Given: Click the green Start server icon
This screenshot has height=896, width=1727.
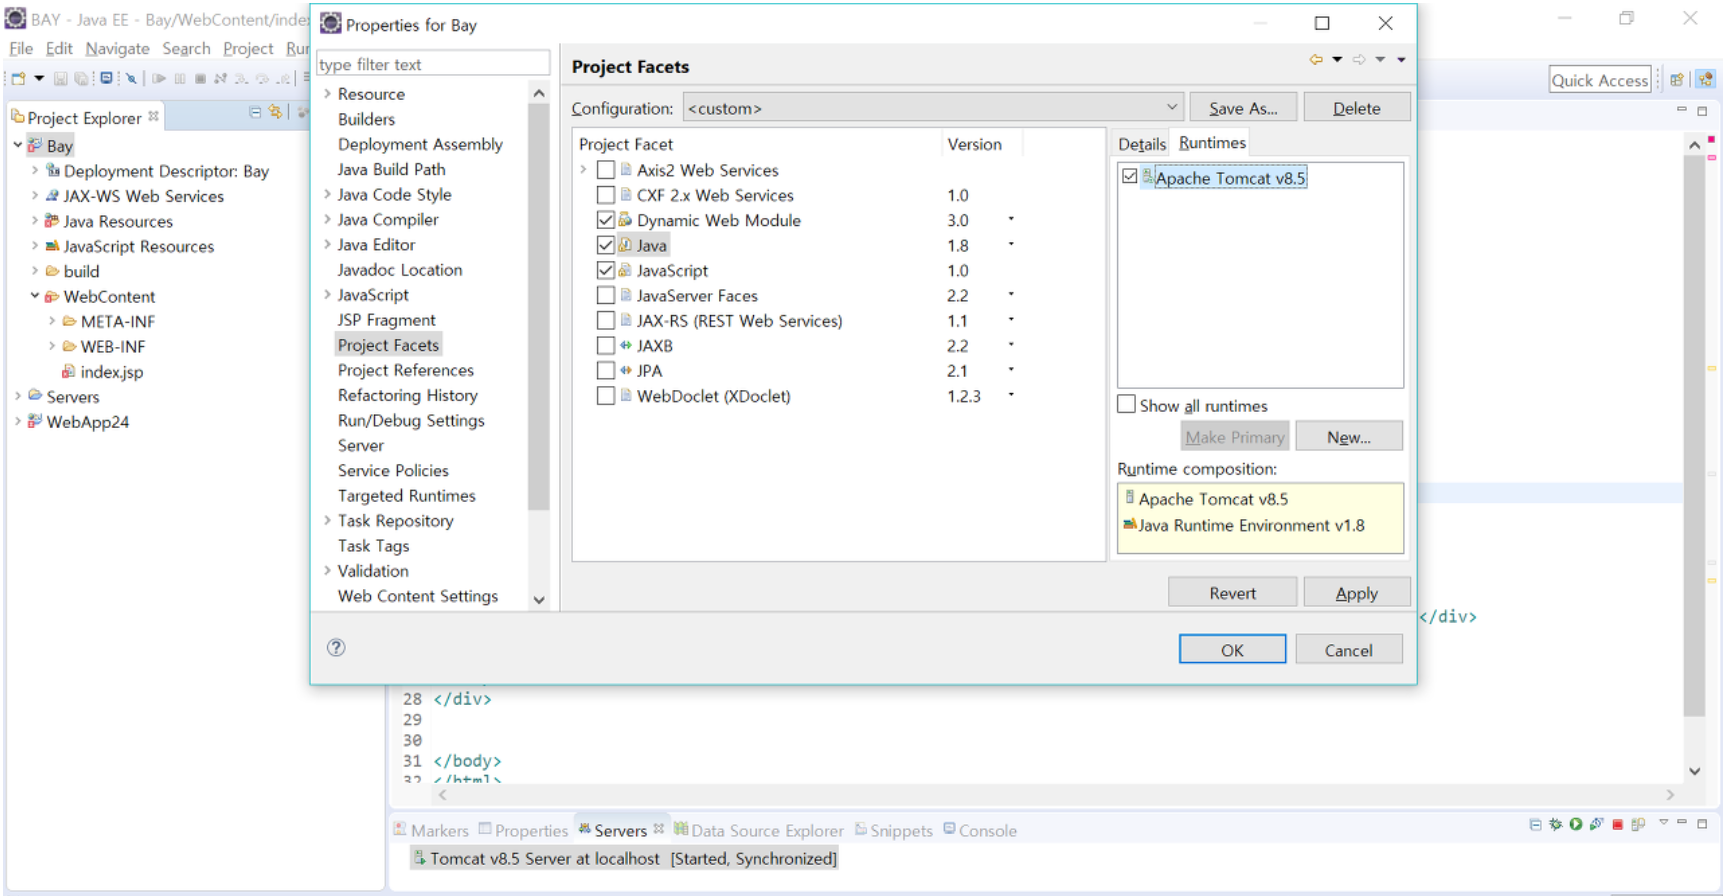Looking at the screenshot, I should [1576, 824].
